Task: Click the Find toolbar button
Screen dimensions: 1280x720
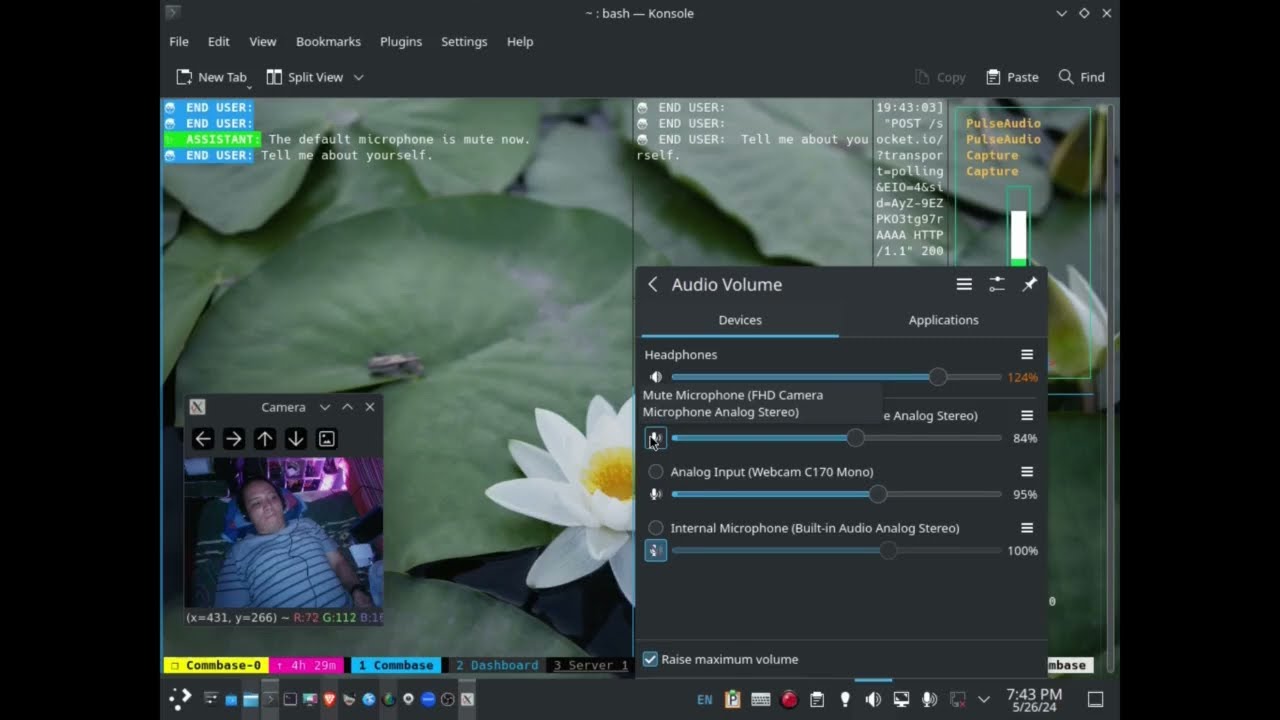Action: [1082, 77]
